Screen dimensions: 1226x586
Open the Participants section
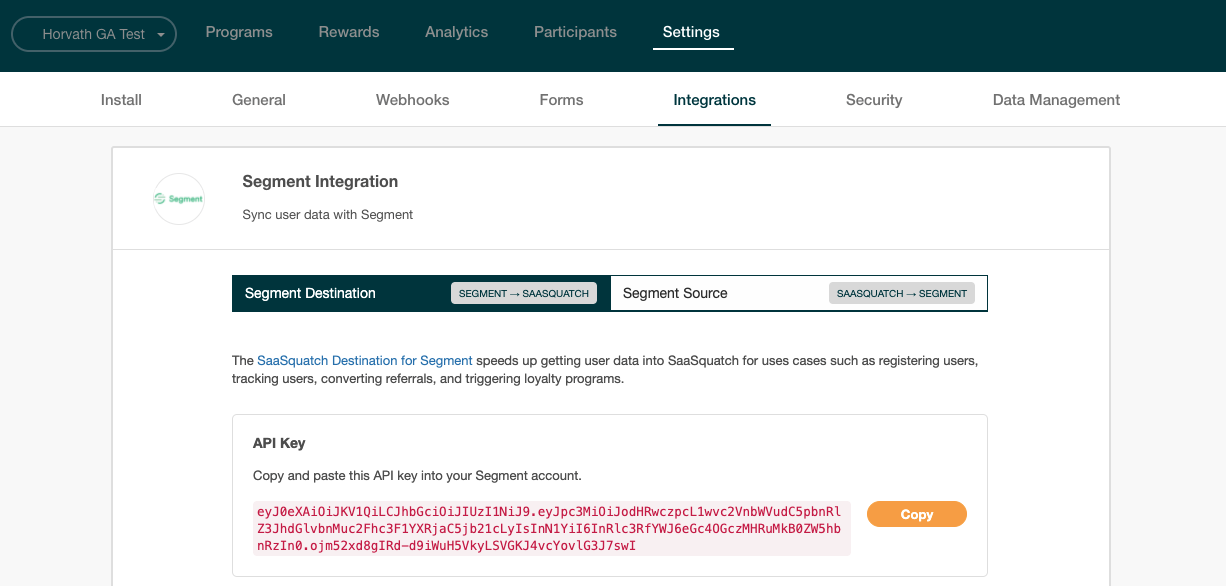575,31
